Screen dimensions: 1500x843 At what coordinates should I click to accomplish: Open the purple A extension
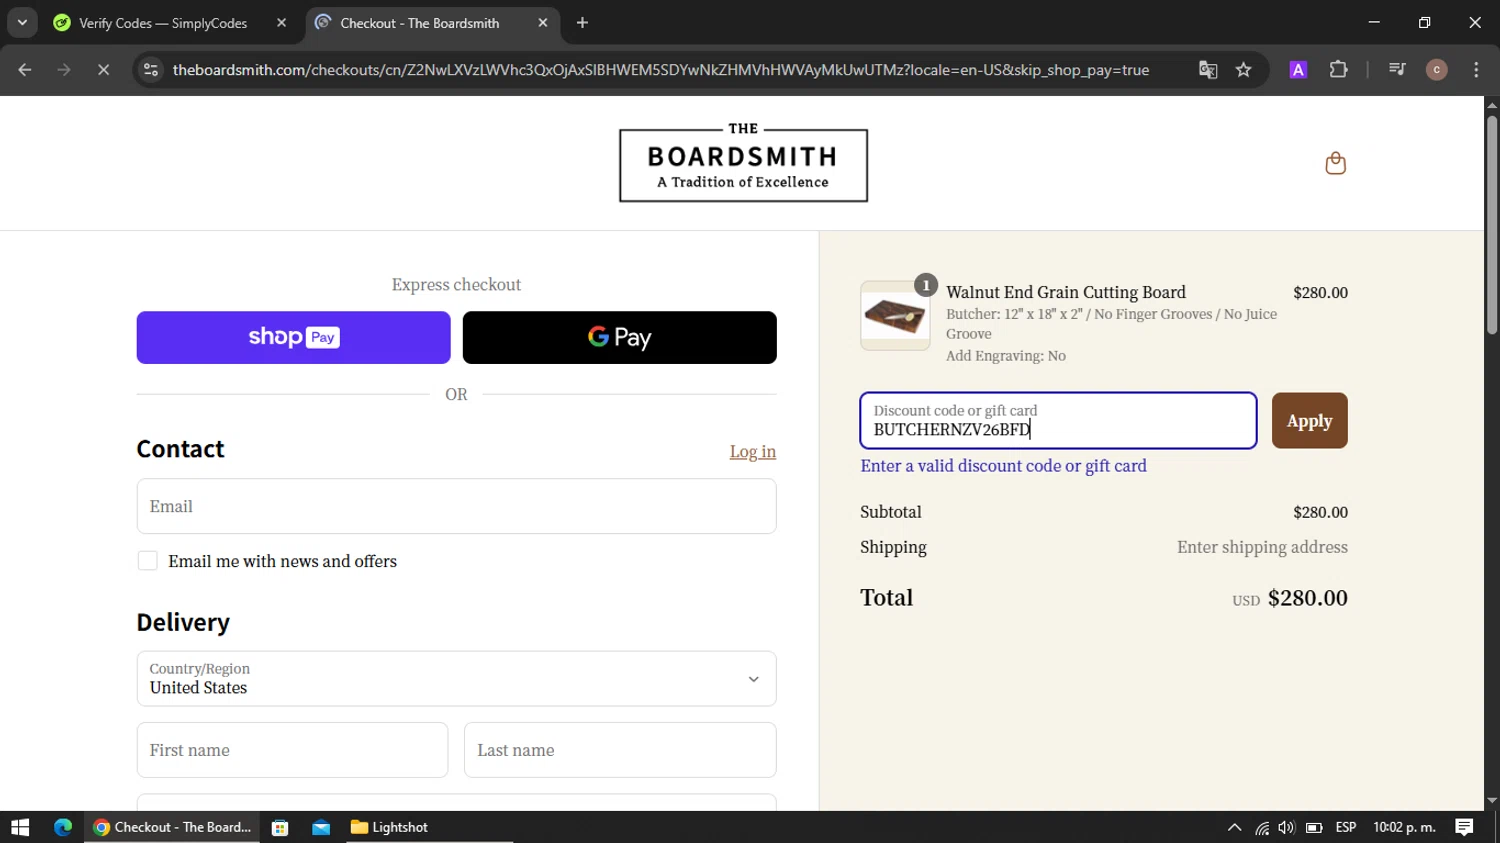pyautogui.click(x=1298, y=70)
